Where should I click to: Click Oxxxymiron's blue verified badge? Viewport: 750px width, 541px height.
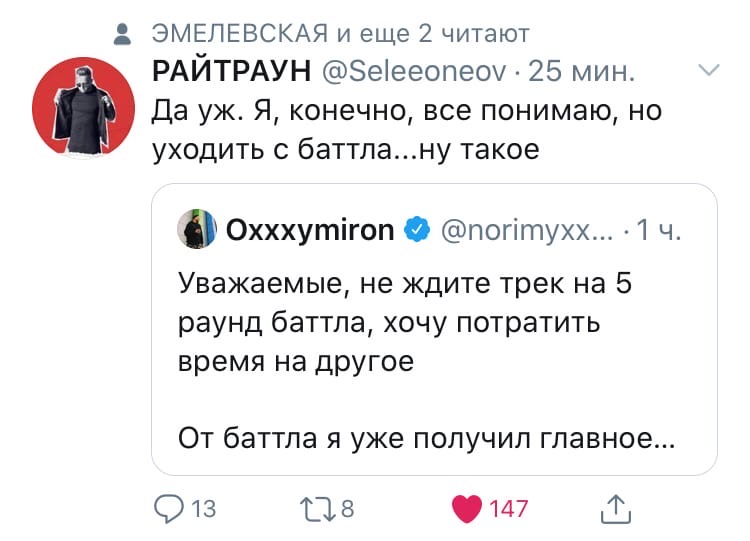click(415, 231)
